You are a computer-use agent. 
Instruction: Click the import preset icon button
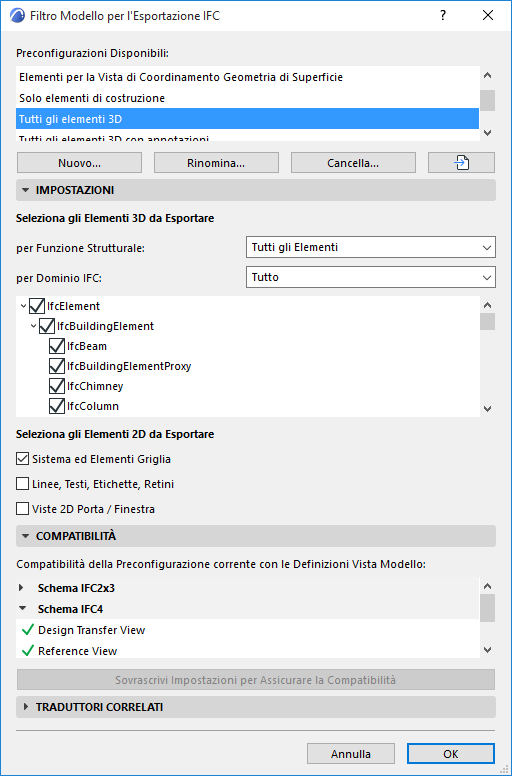click(x=461, y=163)
